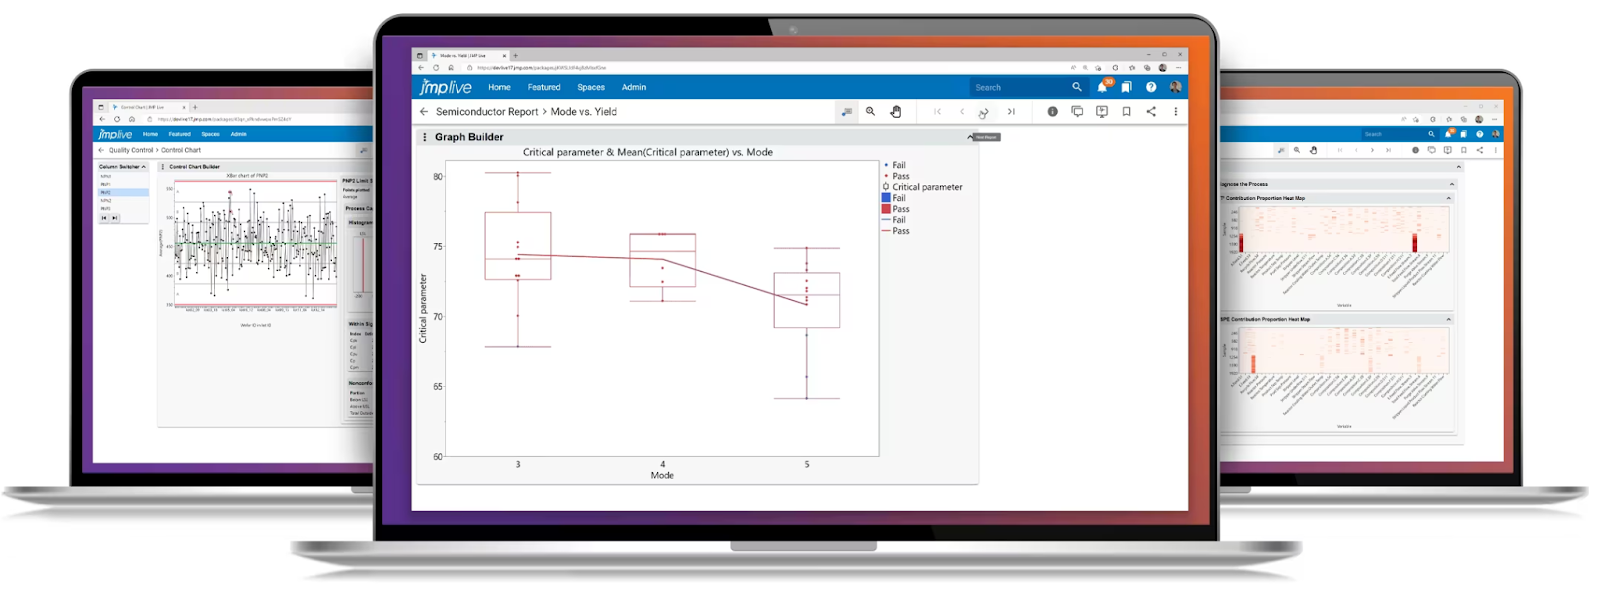Go back in the center browser
Image resolution: width=1600 pixels, height=593 pixels.
[421, 68]
